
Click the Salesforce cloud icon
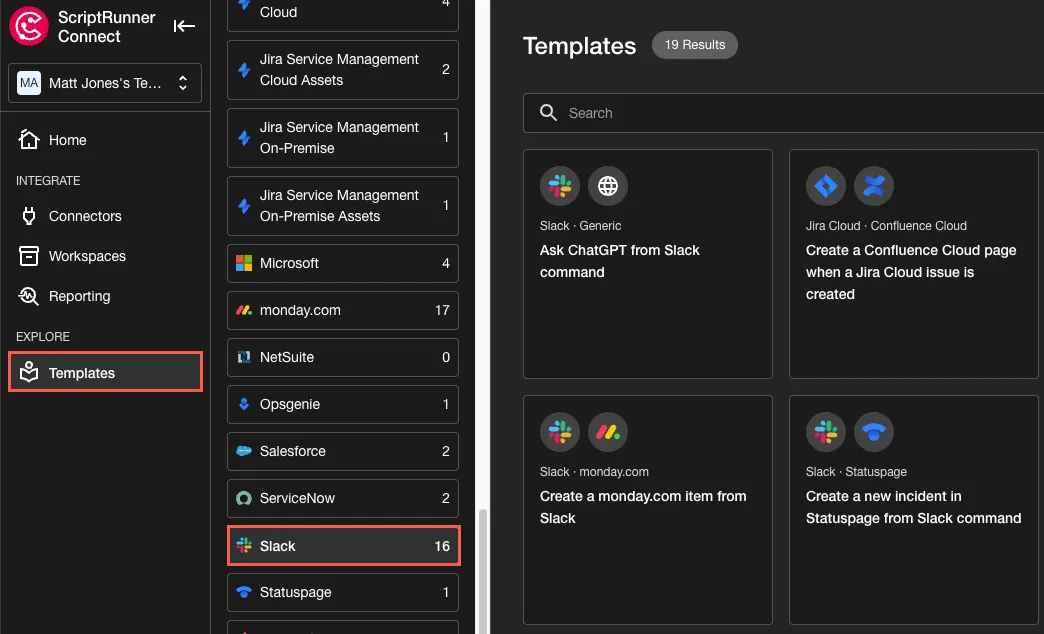coord(244,452)
